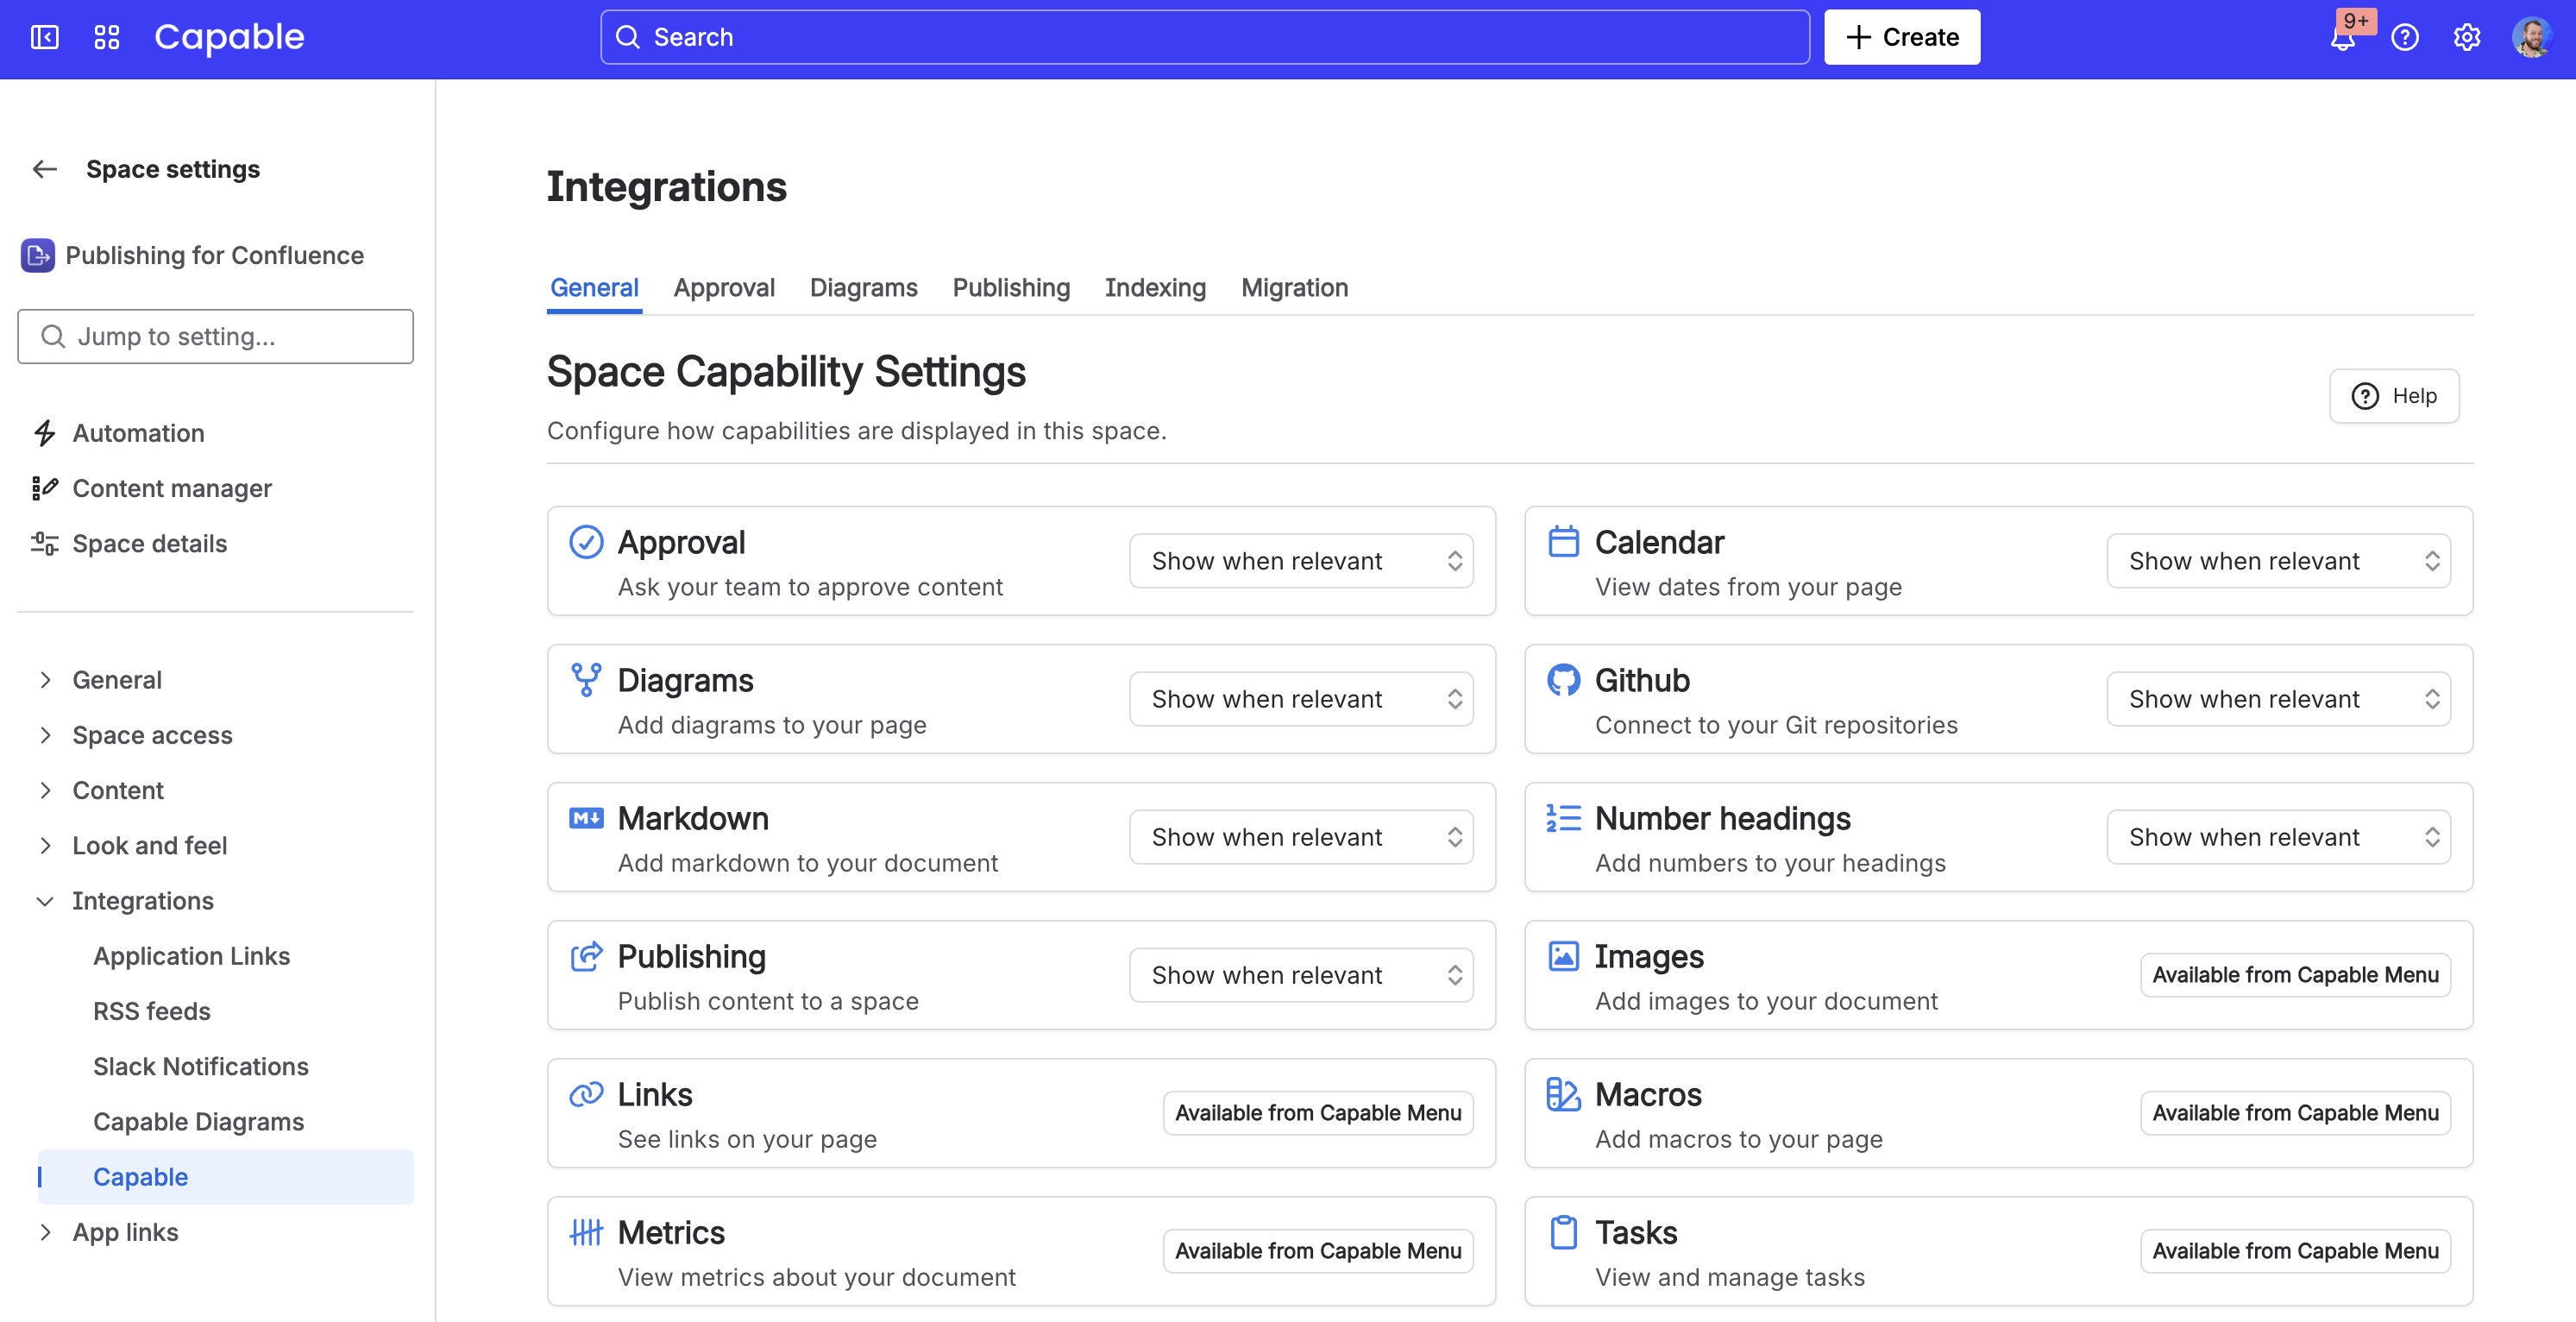Switch to the Migration tab
The width and height of the screenshot is (2576, 1322).
point(1294,288)
